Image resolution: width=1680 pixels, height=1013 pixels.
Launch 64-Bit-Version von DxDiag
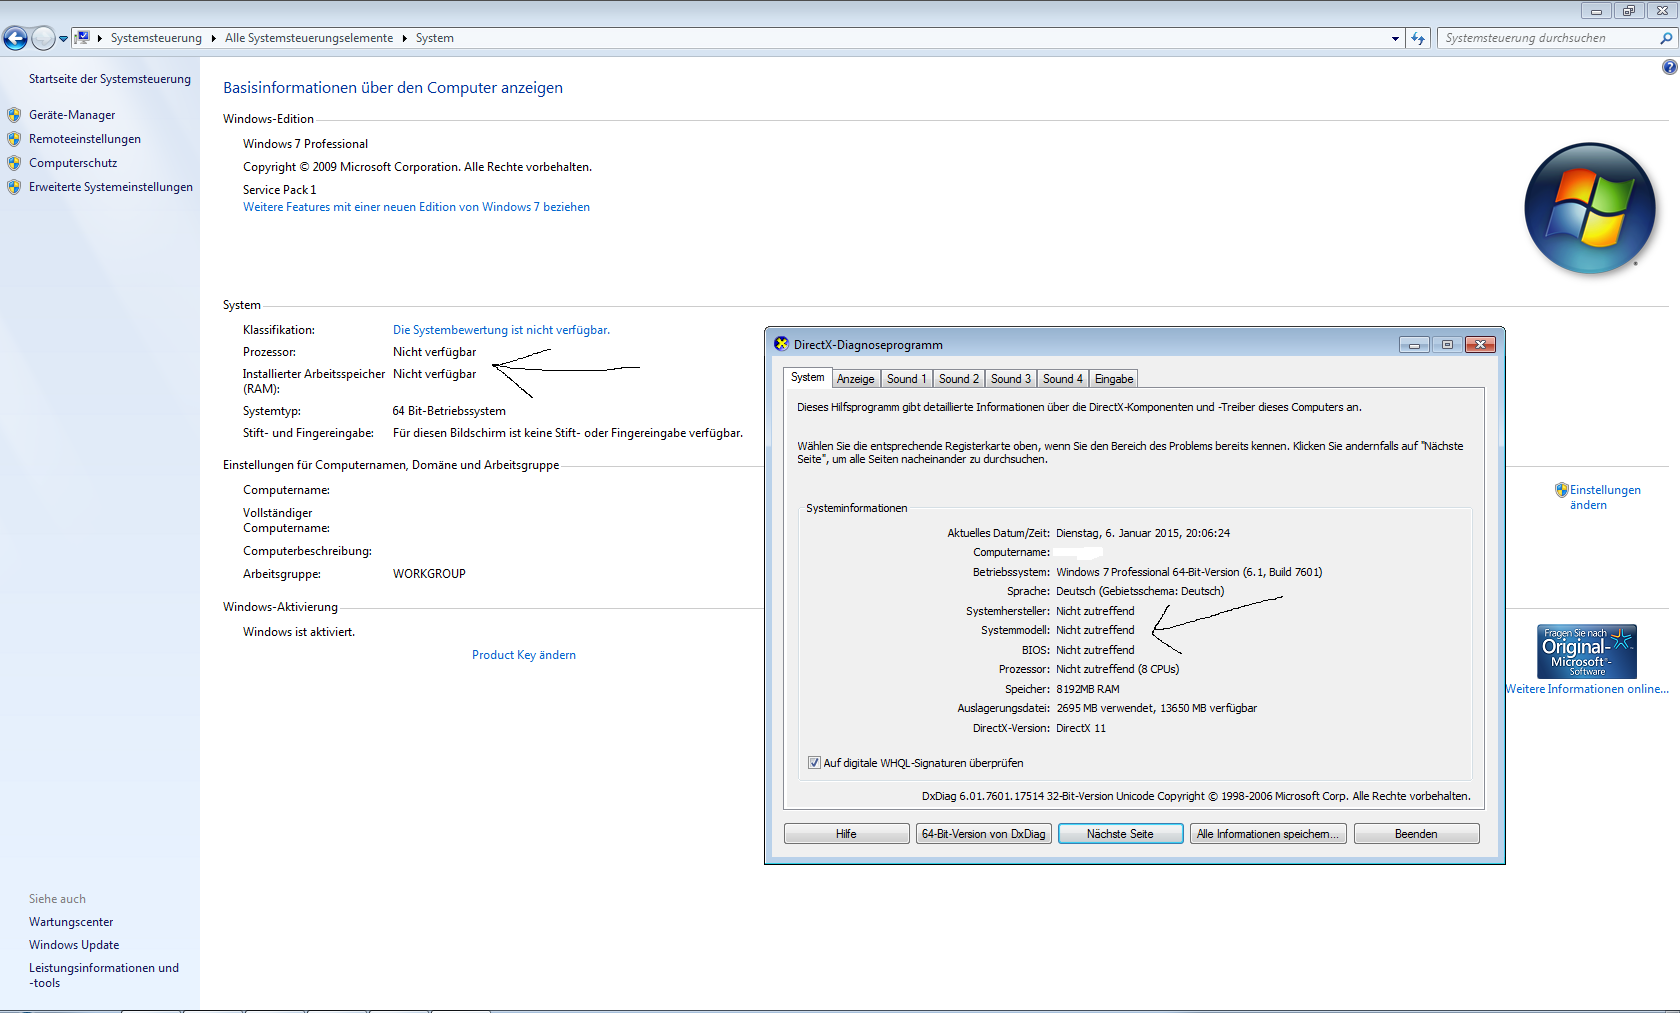984,834
